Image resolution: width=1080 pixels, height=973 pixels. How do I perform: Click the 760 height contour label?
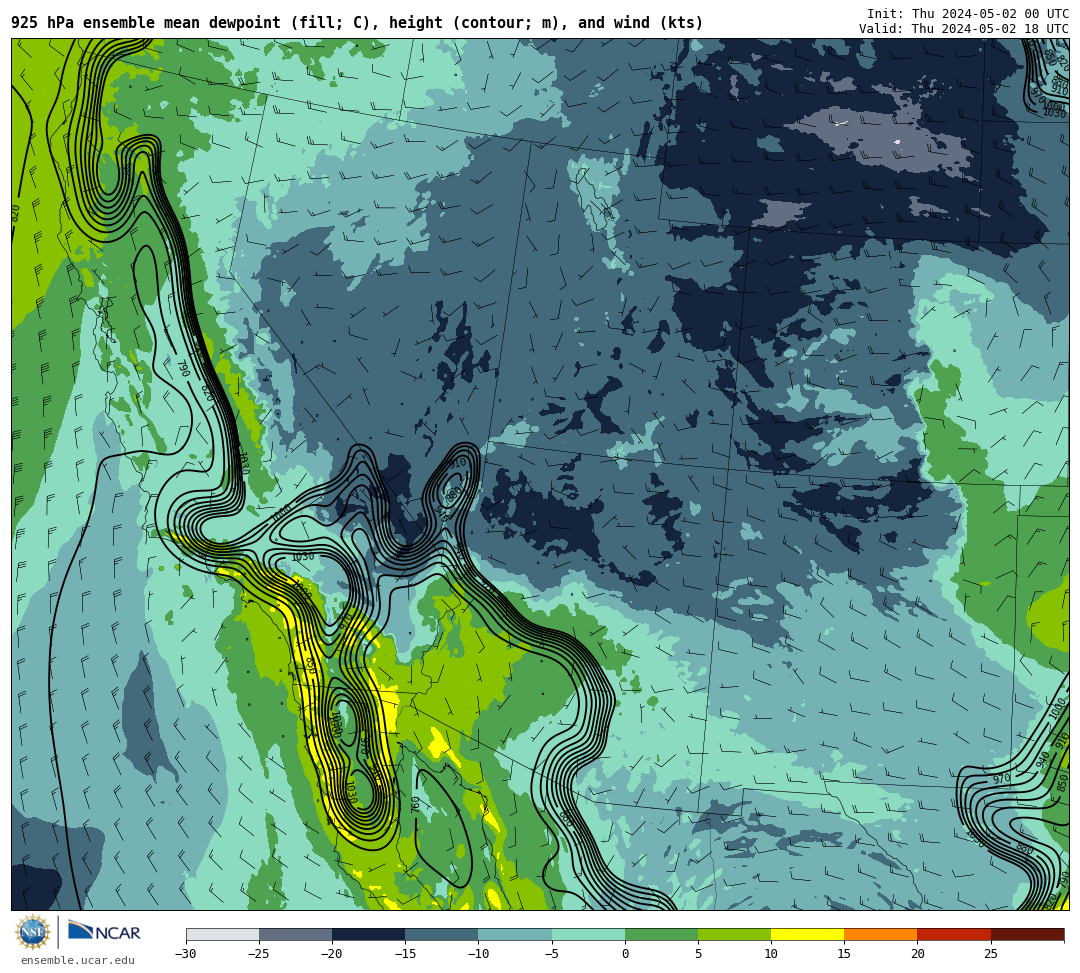pos(415,804)
